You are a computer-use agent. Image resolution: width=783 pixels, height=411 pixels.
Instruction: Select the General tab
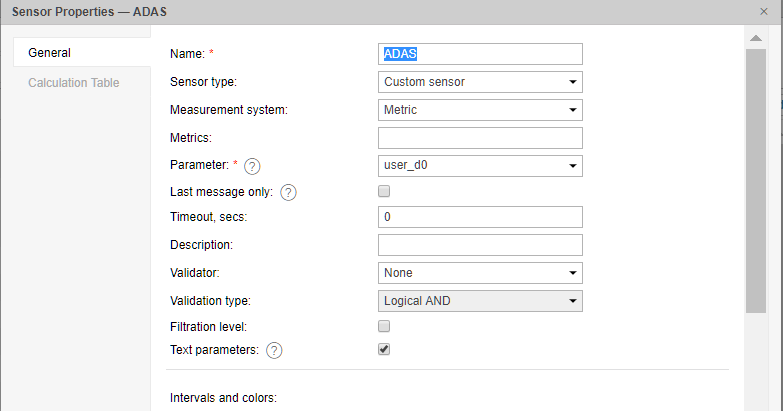click(50, 53)
